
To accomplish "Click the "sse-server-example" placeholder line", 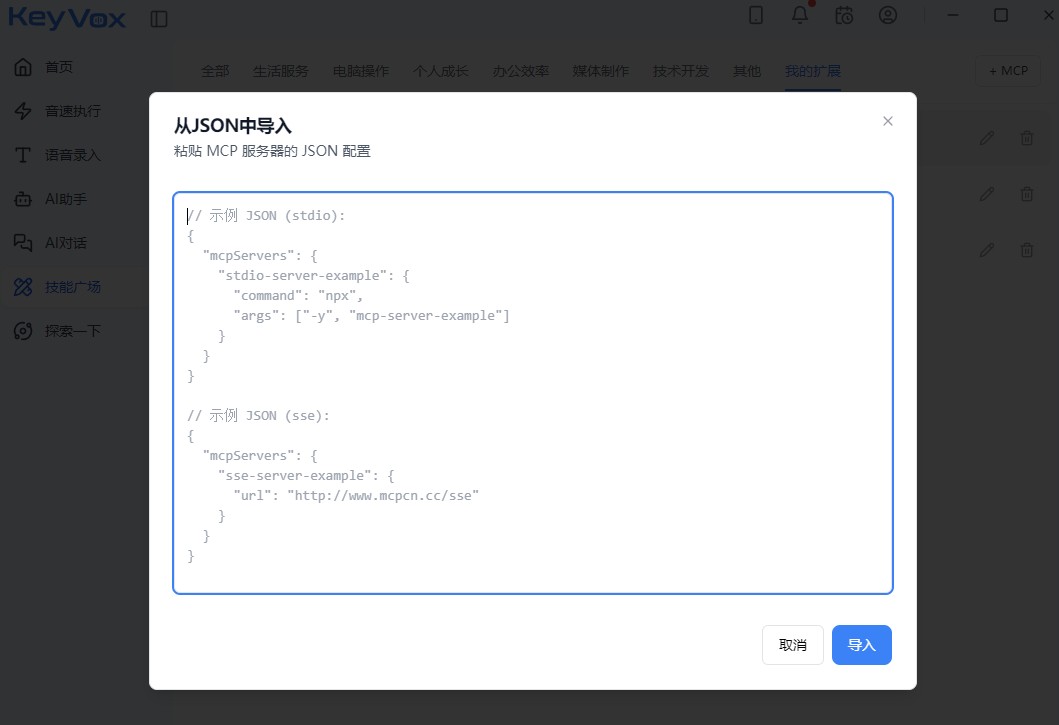I will click(x=307, y=476).
